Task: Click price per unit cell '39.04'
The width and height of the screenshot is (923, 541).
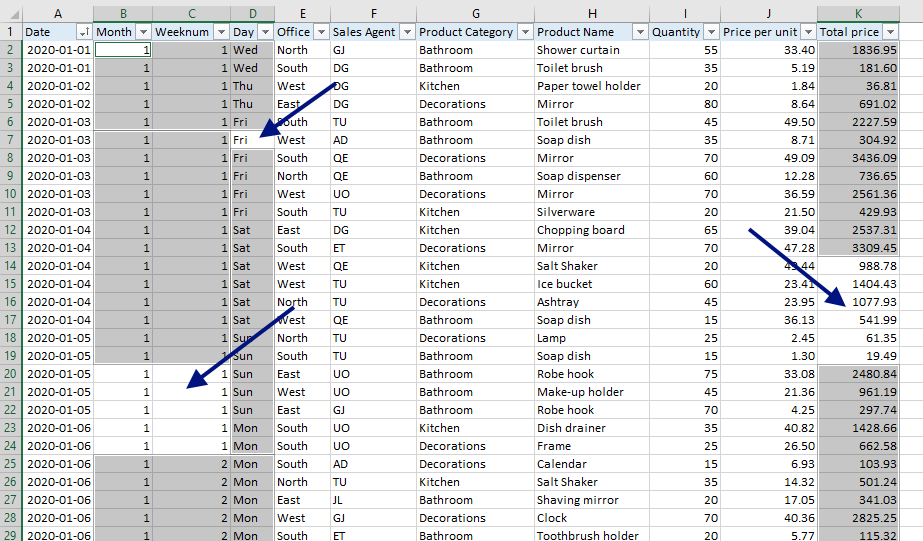Action: (x=769, y=230)
